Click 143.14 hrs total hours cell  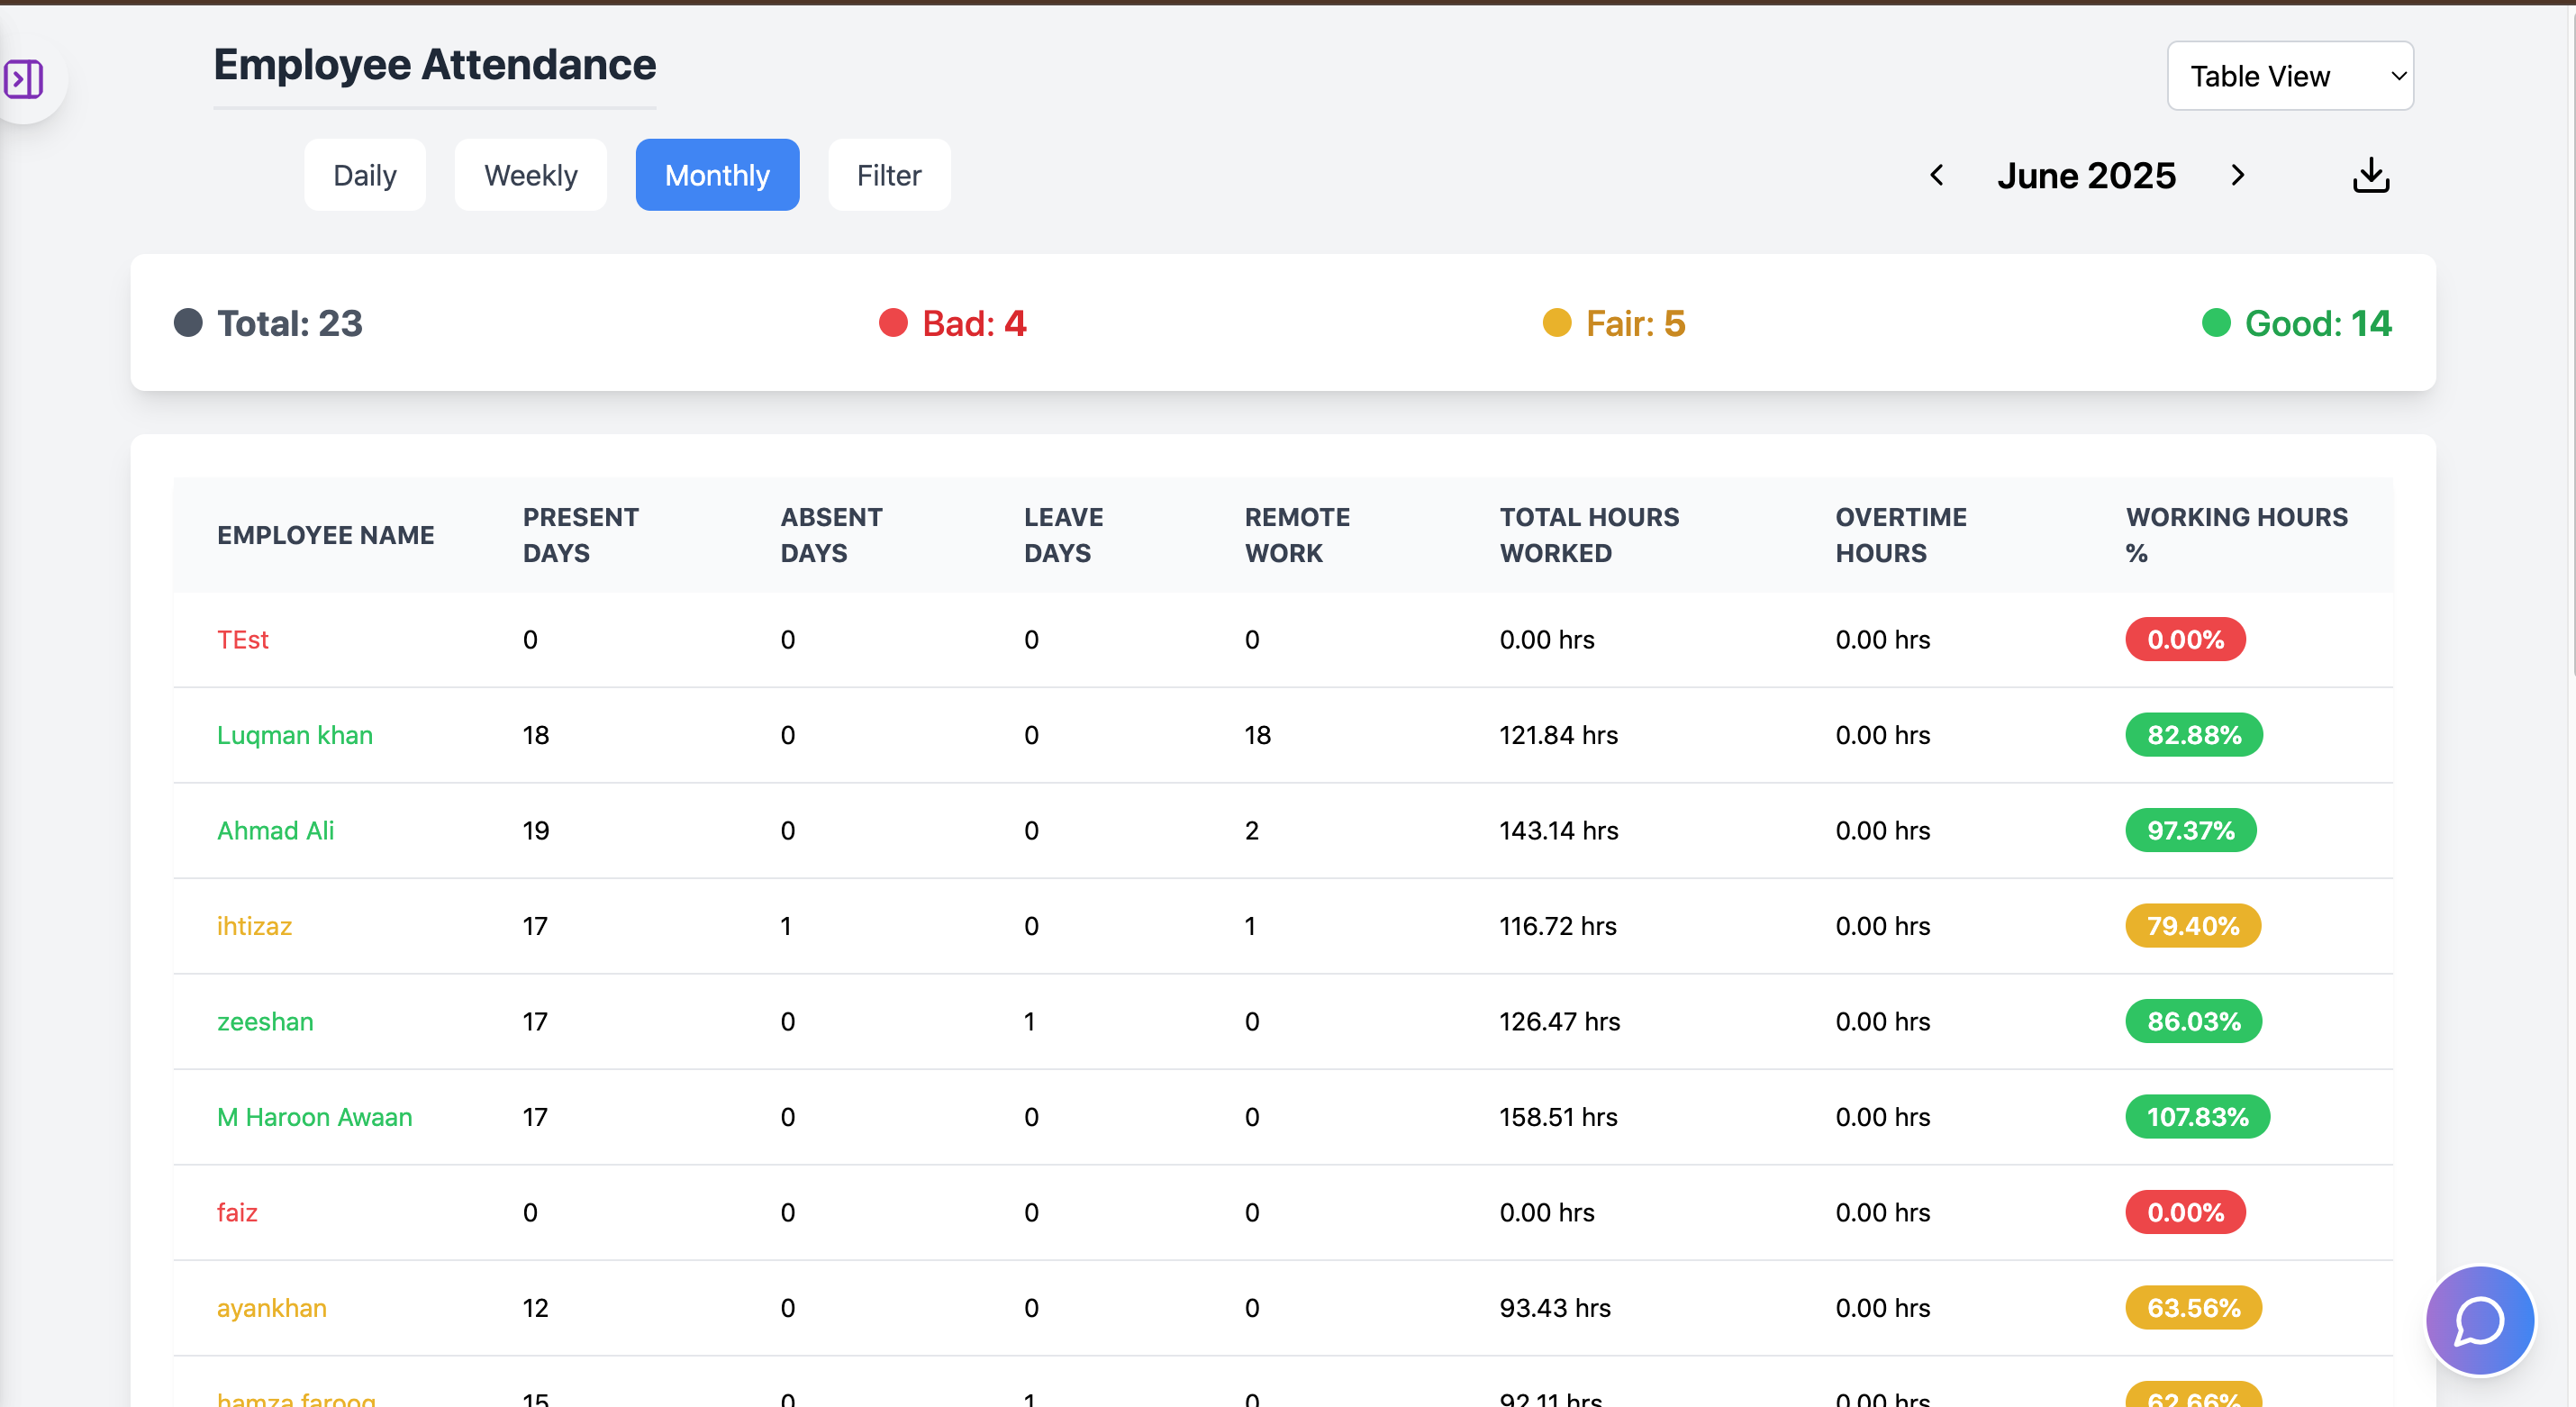(1558, 831)
